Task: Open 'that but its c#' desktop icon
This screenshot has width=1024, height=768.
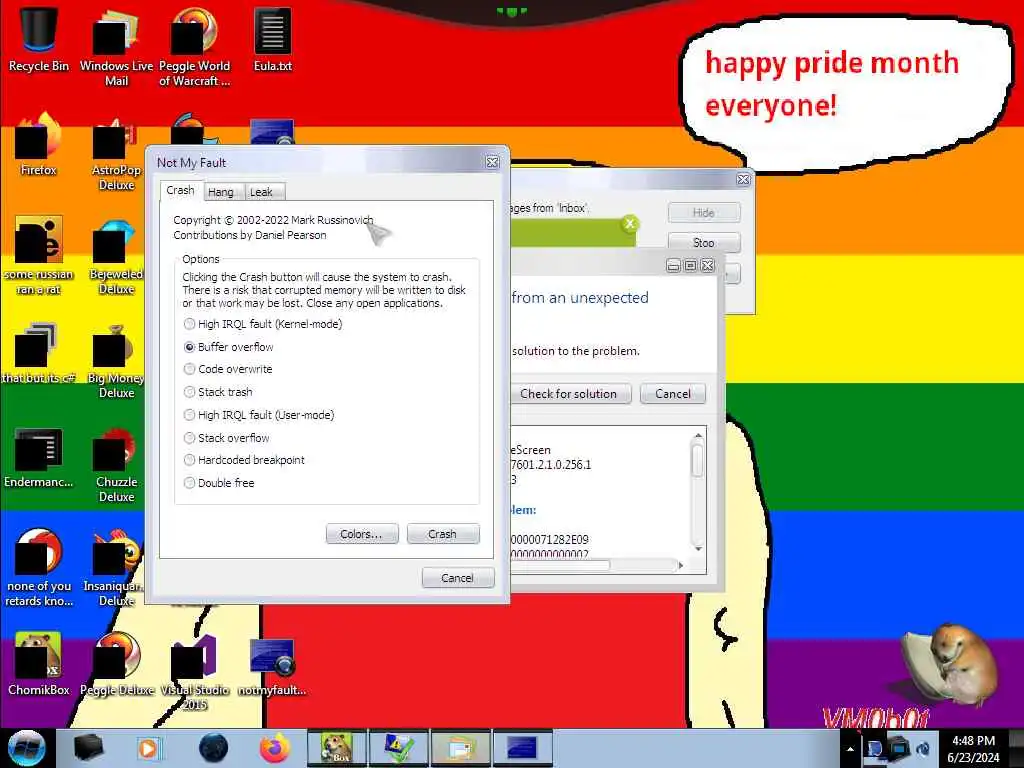Action: pos(39,351)
